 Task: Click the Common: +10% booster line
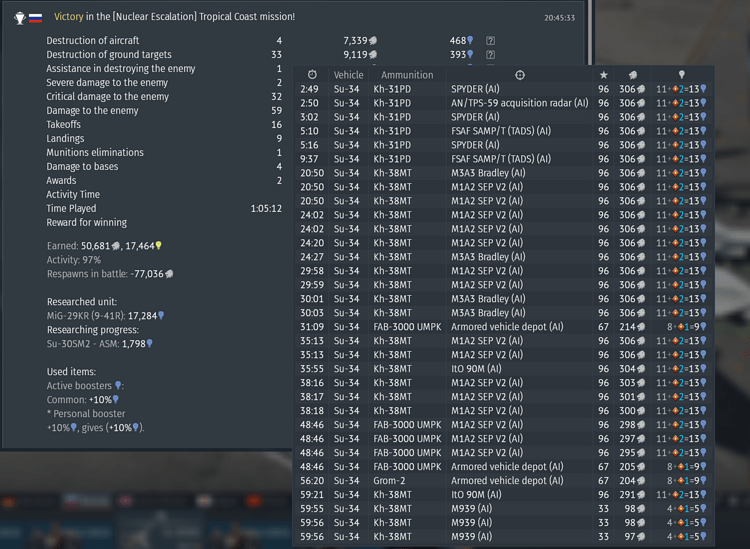(x=82, y=399)
